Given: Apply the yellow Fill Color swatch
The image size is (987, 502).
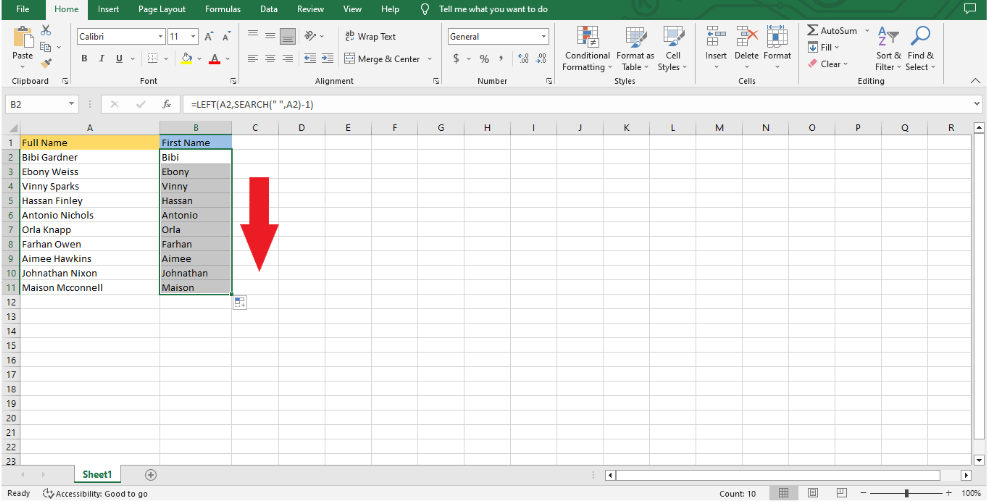Looking at the screenshot, I should click(186, 59).
